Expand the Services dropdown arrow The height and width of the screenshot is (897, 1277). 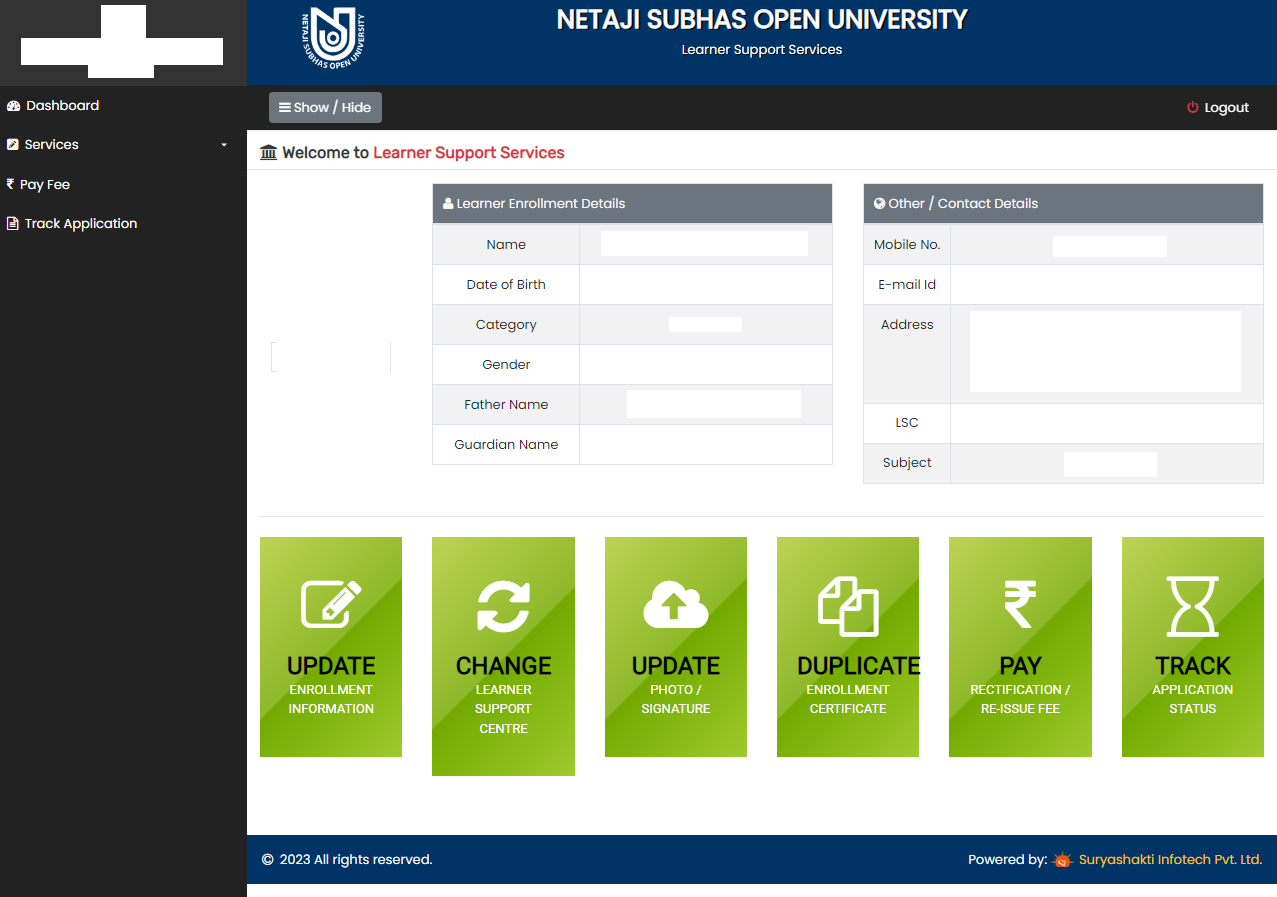click(224, 145)
